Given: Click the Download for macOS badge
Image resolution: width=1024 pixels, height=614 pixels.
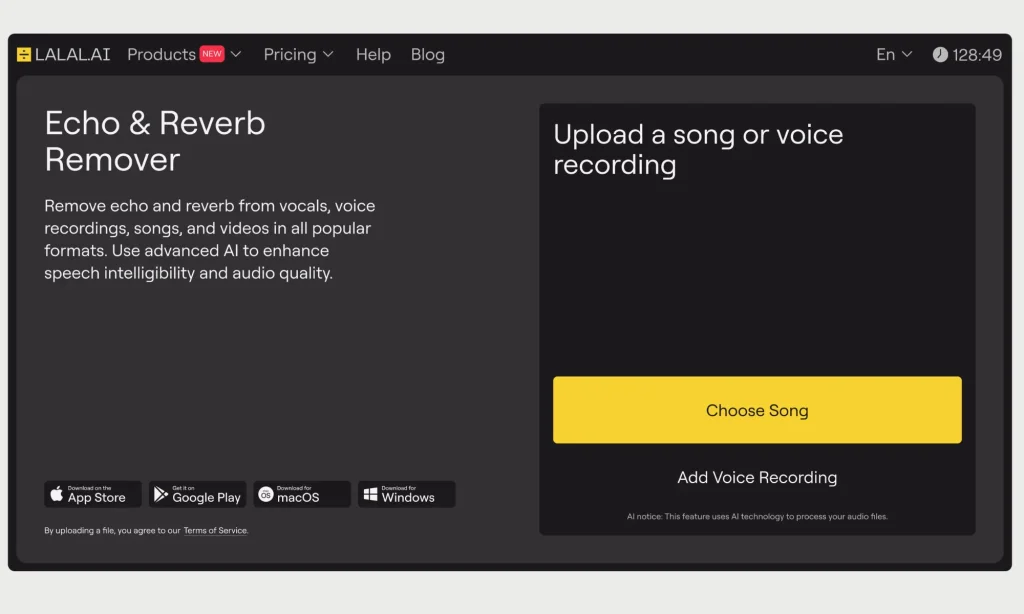Looking at the screenshot, I should [302, 494].
